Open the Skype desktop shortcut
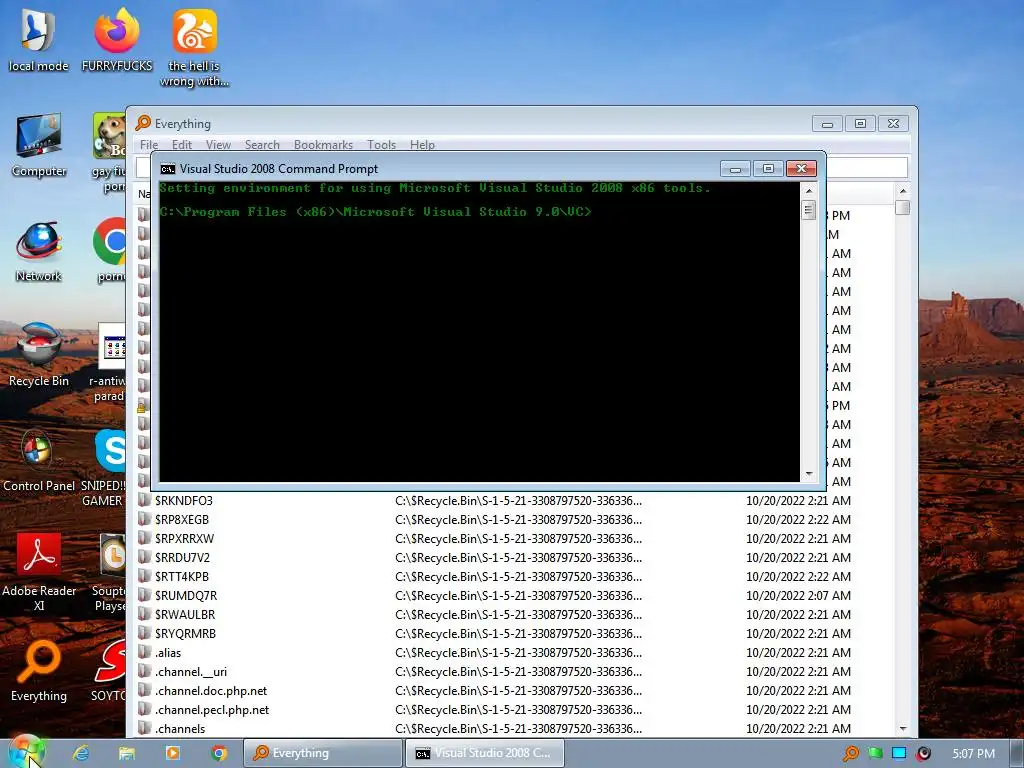1024x768 pixels. coord(110,451)
